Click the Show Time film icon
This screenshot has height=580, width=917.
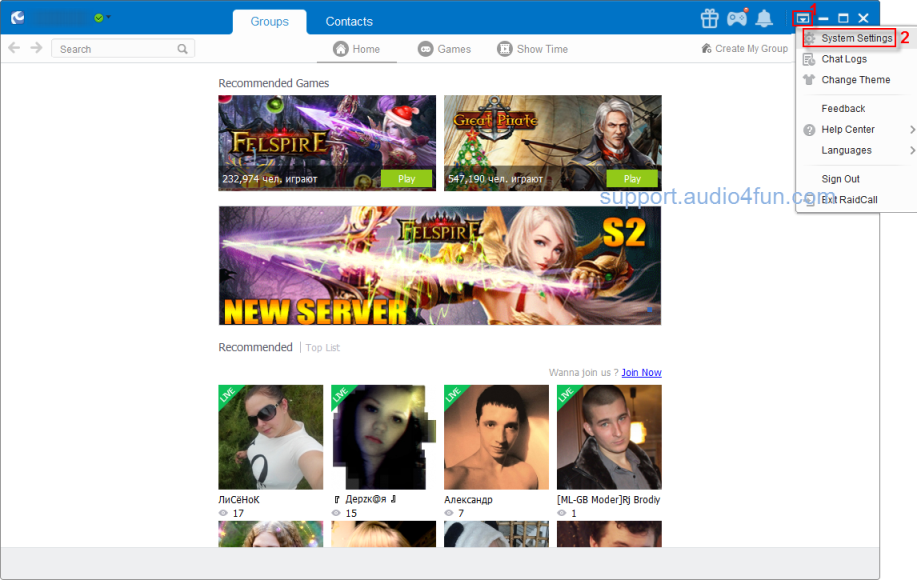505,49
